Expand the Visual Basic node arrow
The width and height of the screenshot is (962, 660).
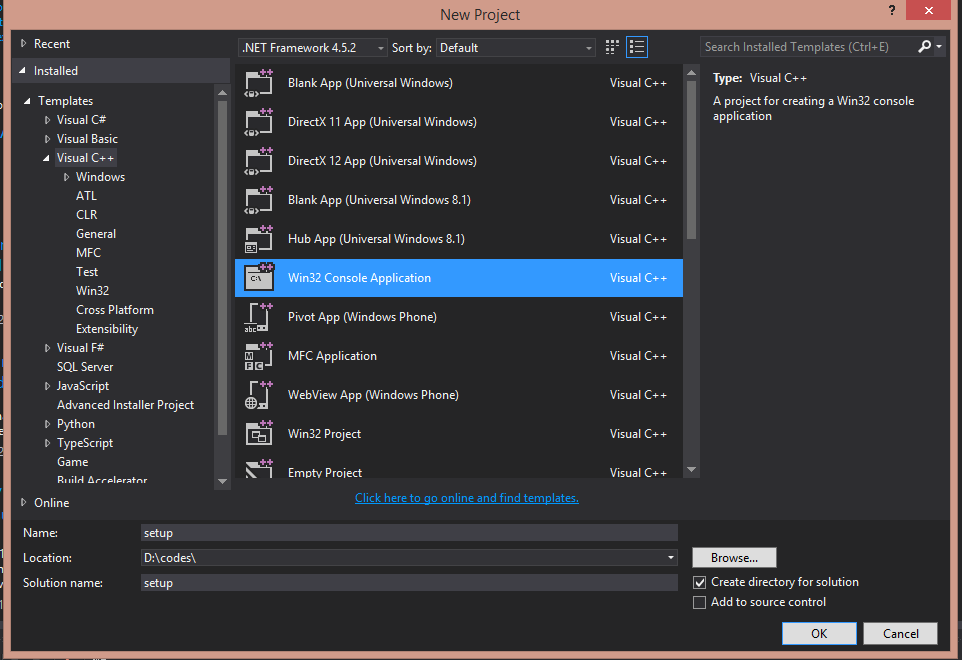coord(47,139)
